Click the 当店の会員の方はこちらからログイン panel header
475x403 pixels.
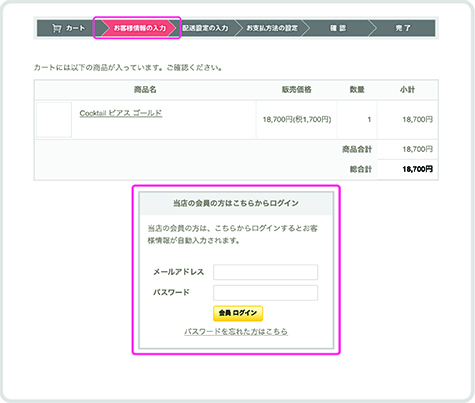click(236, 203)
